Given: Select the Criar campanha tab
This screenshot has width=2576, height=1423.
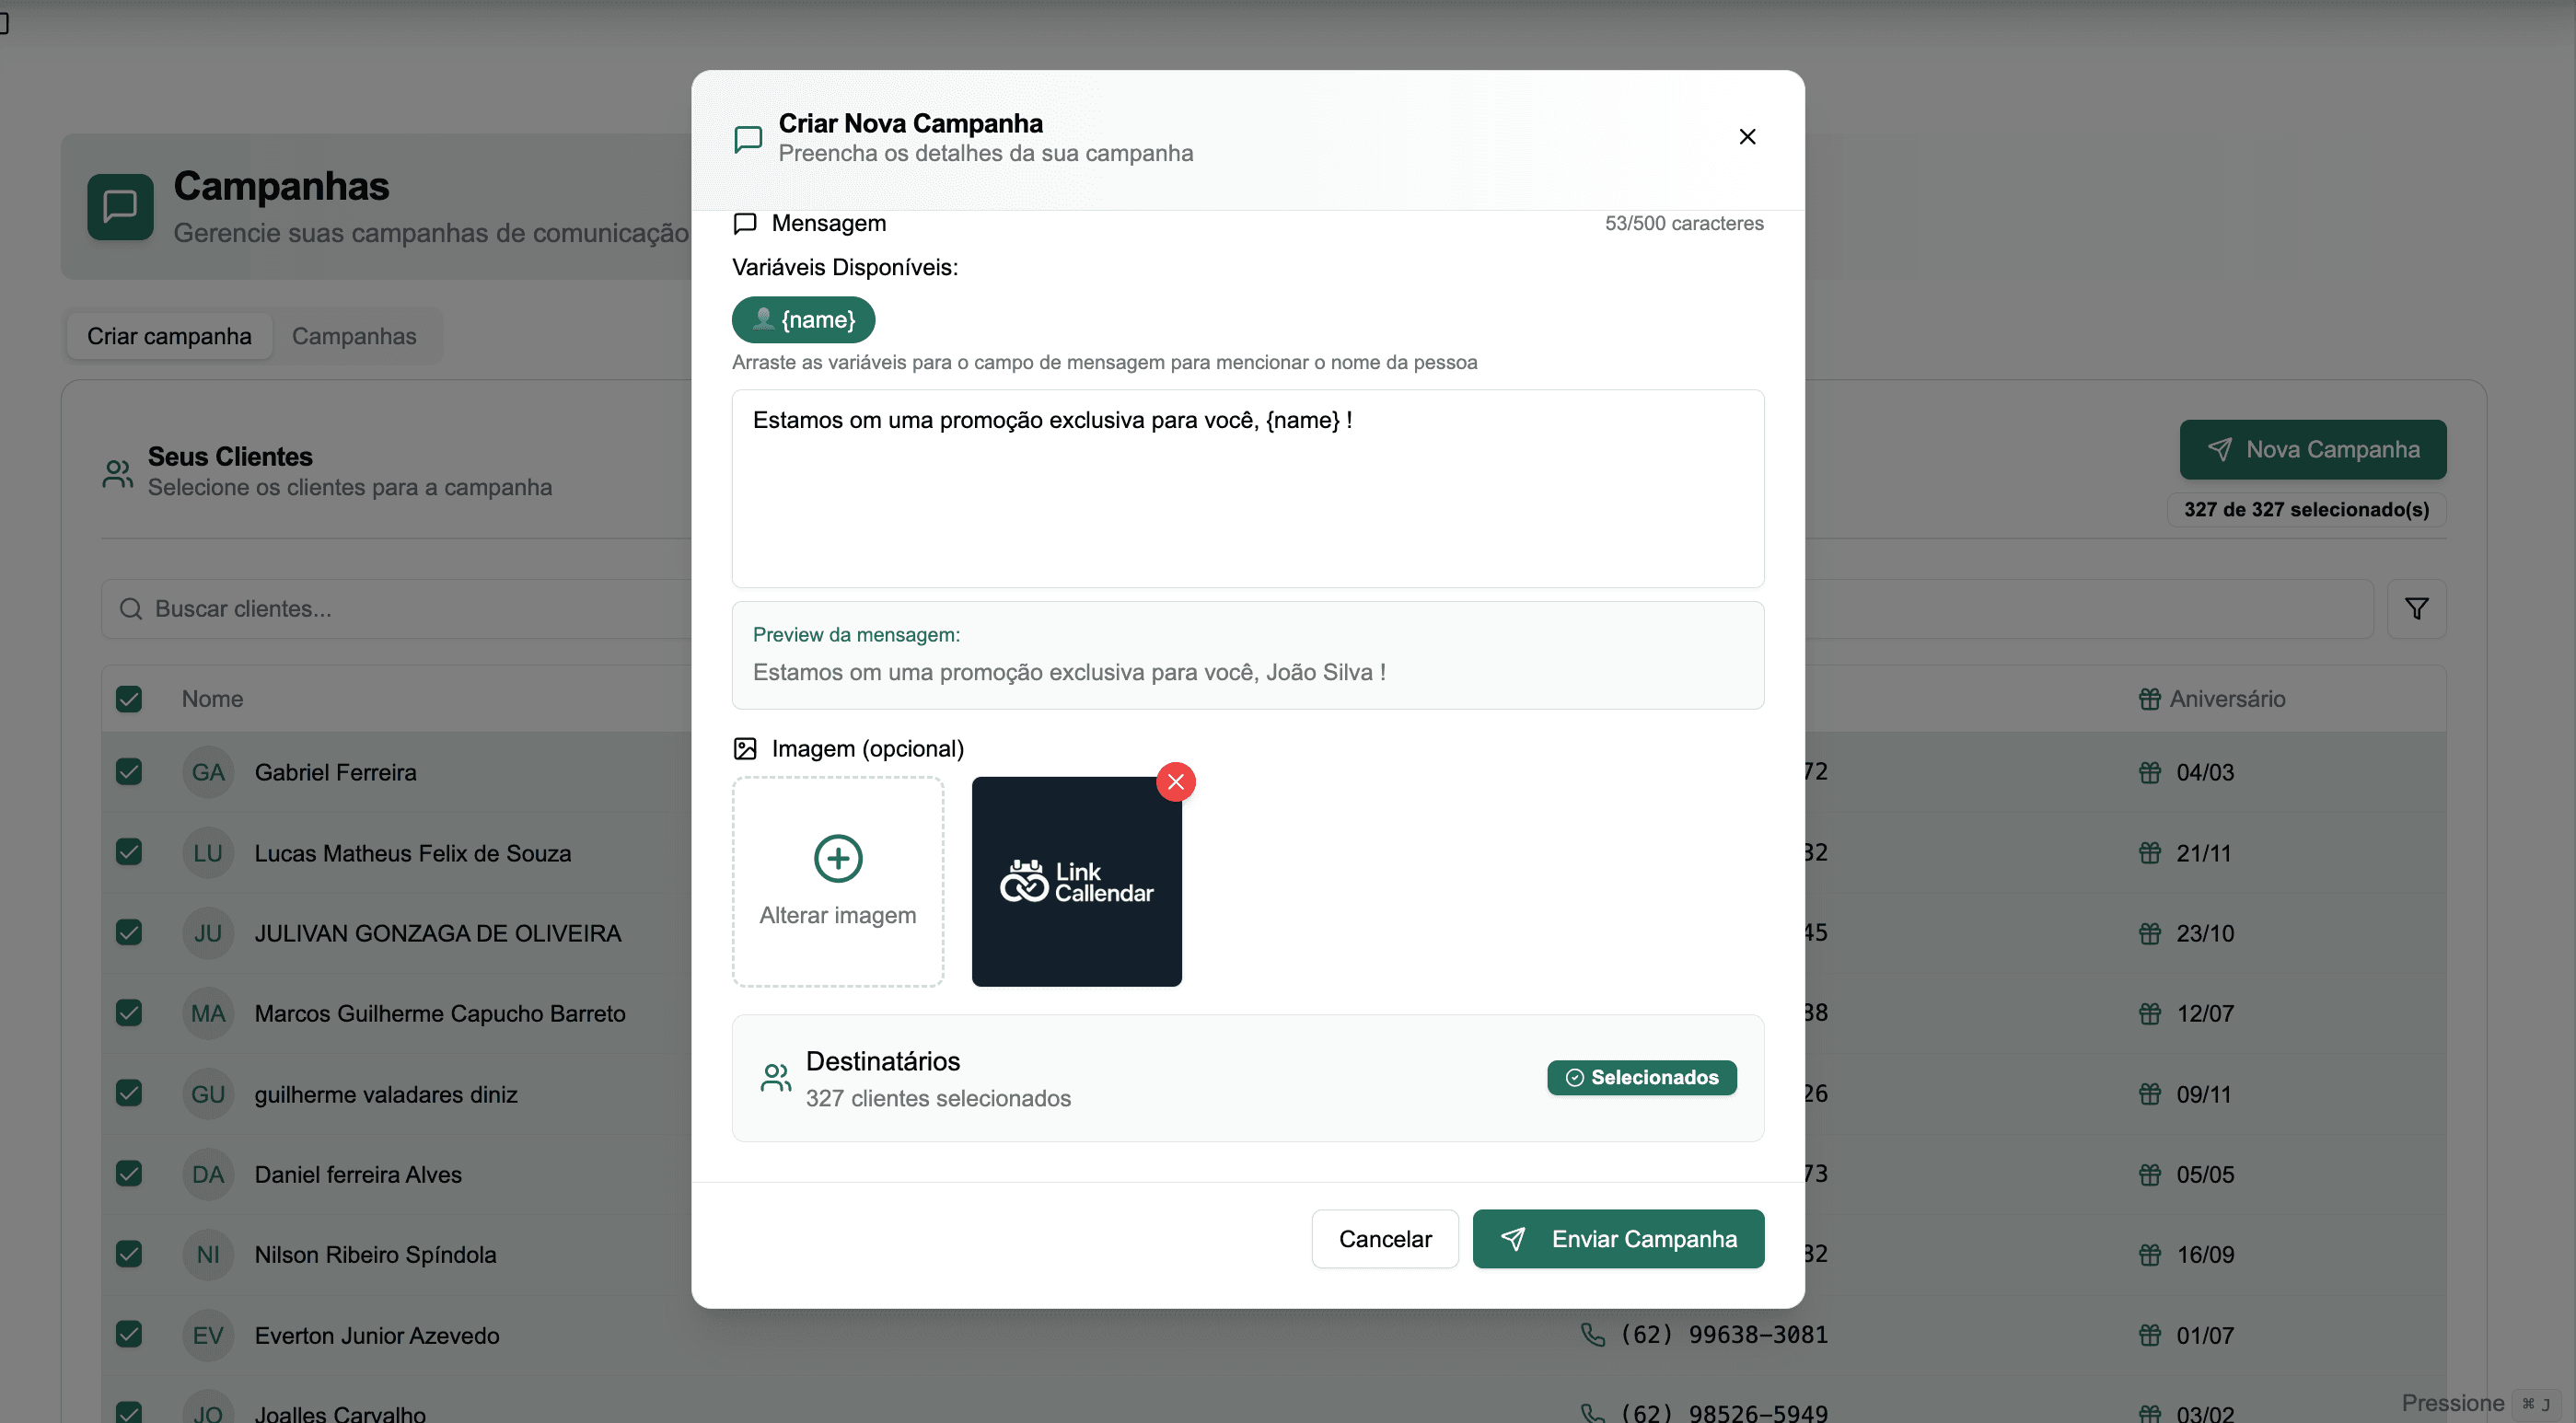Looking at the screenshot, I should click(169, 336).
